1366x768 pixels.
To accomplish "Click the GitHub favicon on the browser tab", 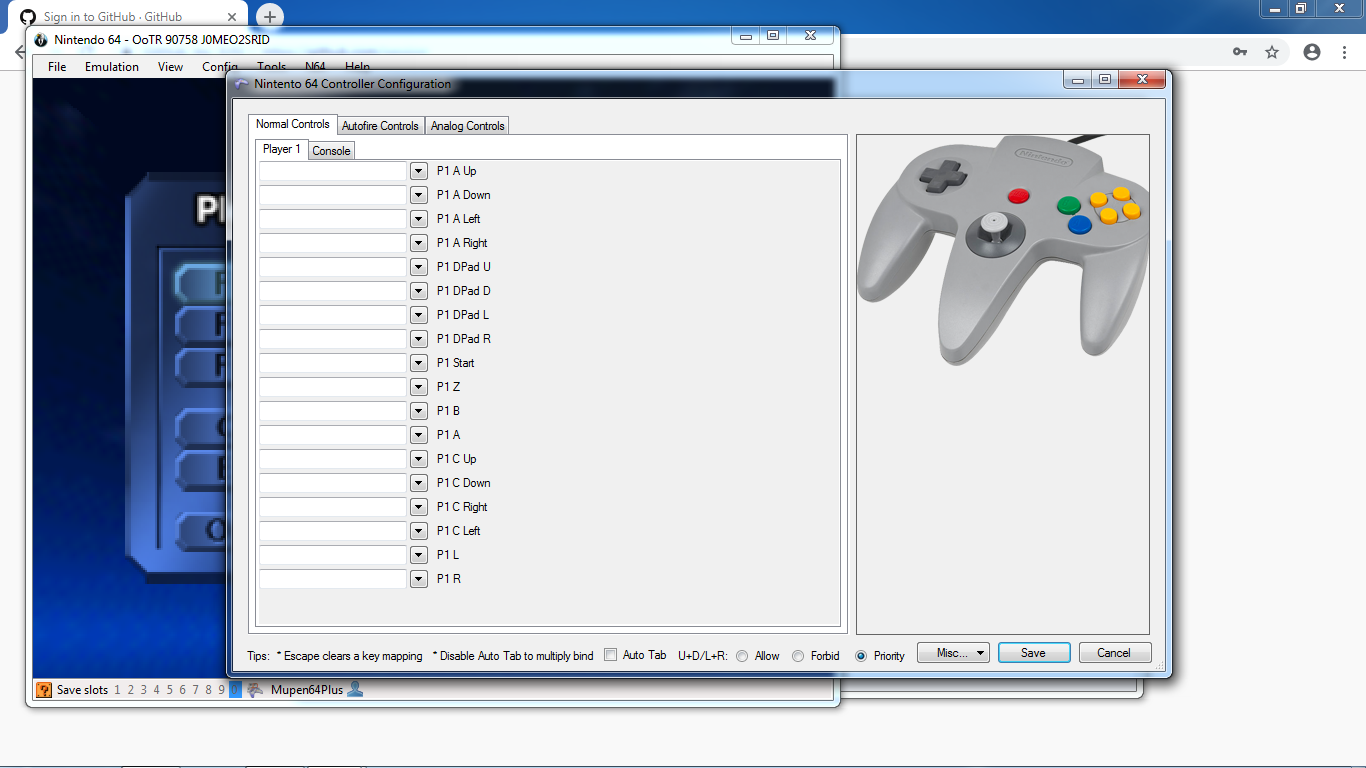I will [x=28, y=17].
